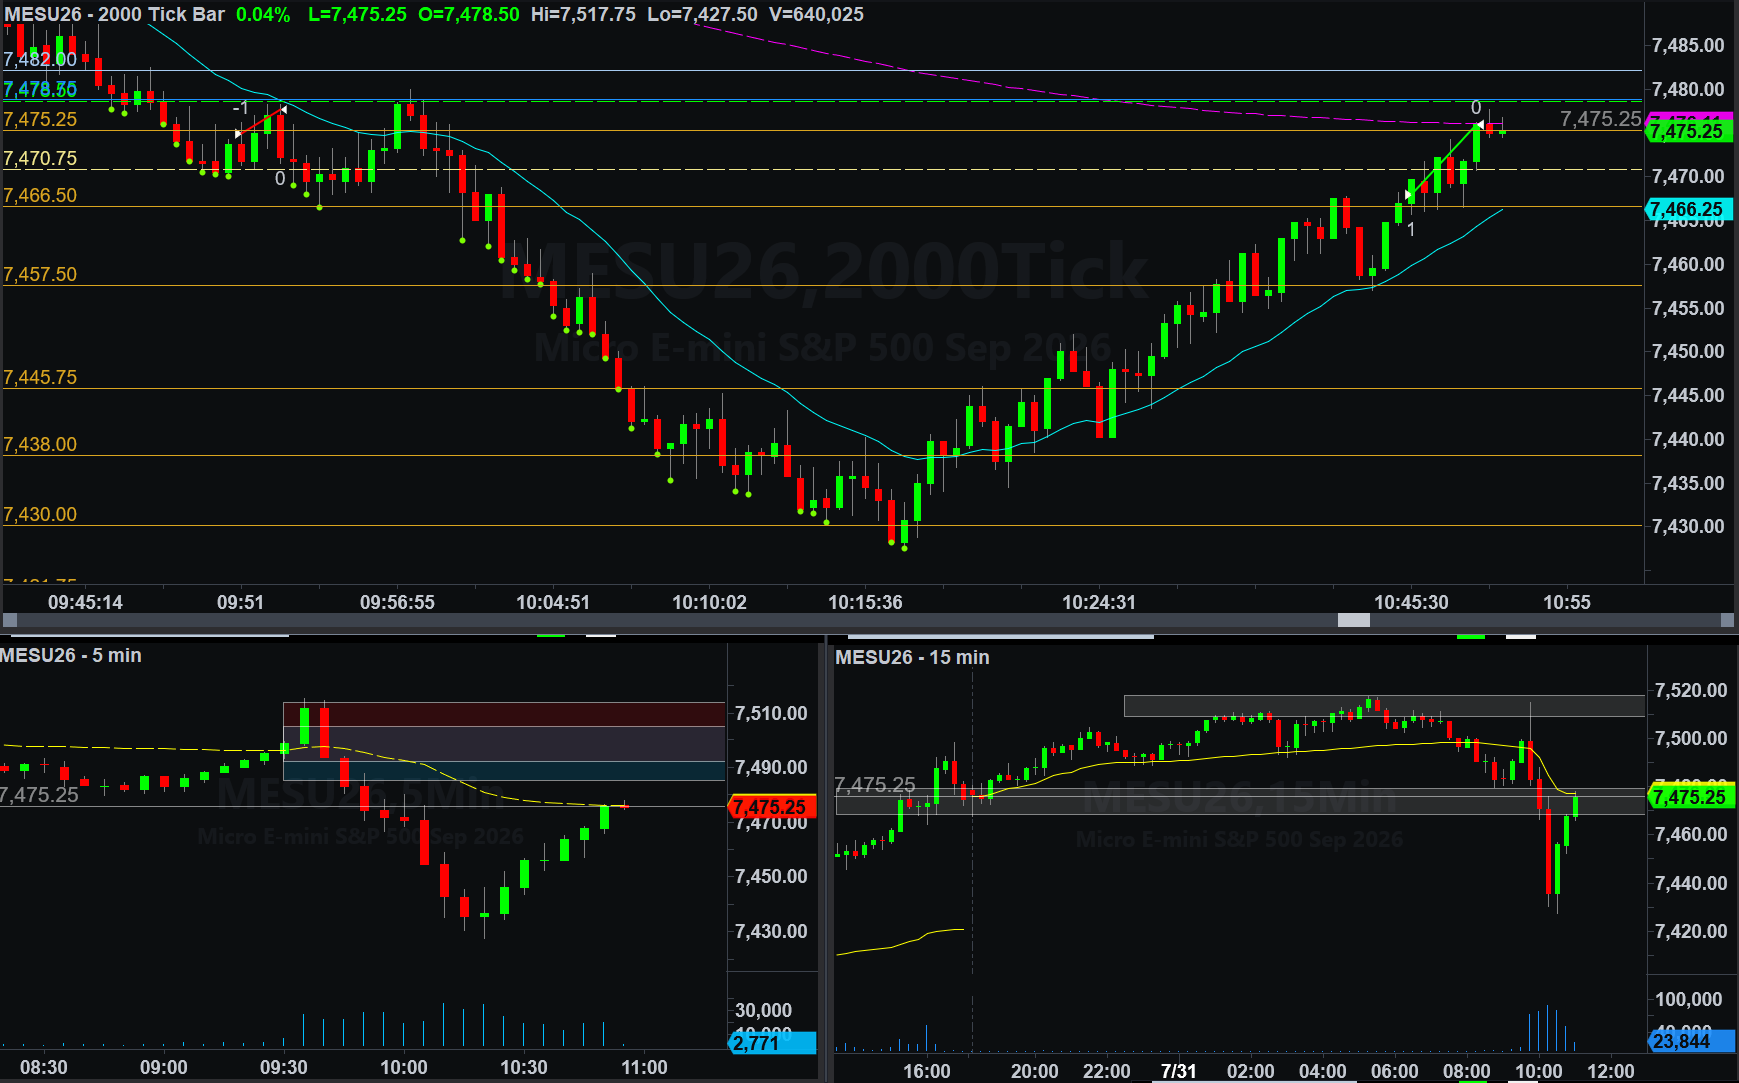Click the 11:00 time label on 5 min chart

(x=644, y=1068)
